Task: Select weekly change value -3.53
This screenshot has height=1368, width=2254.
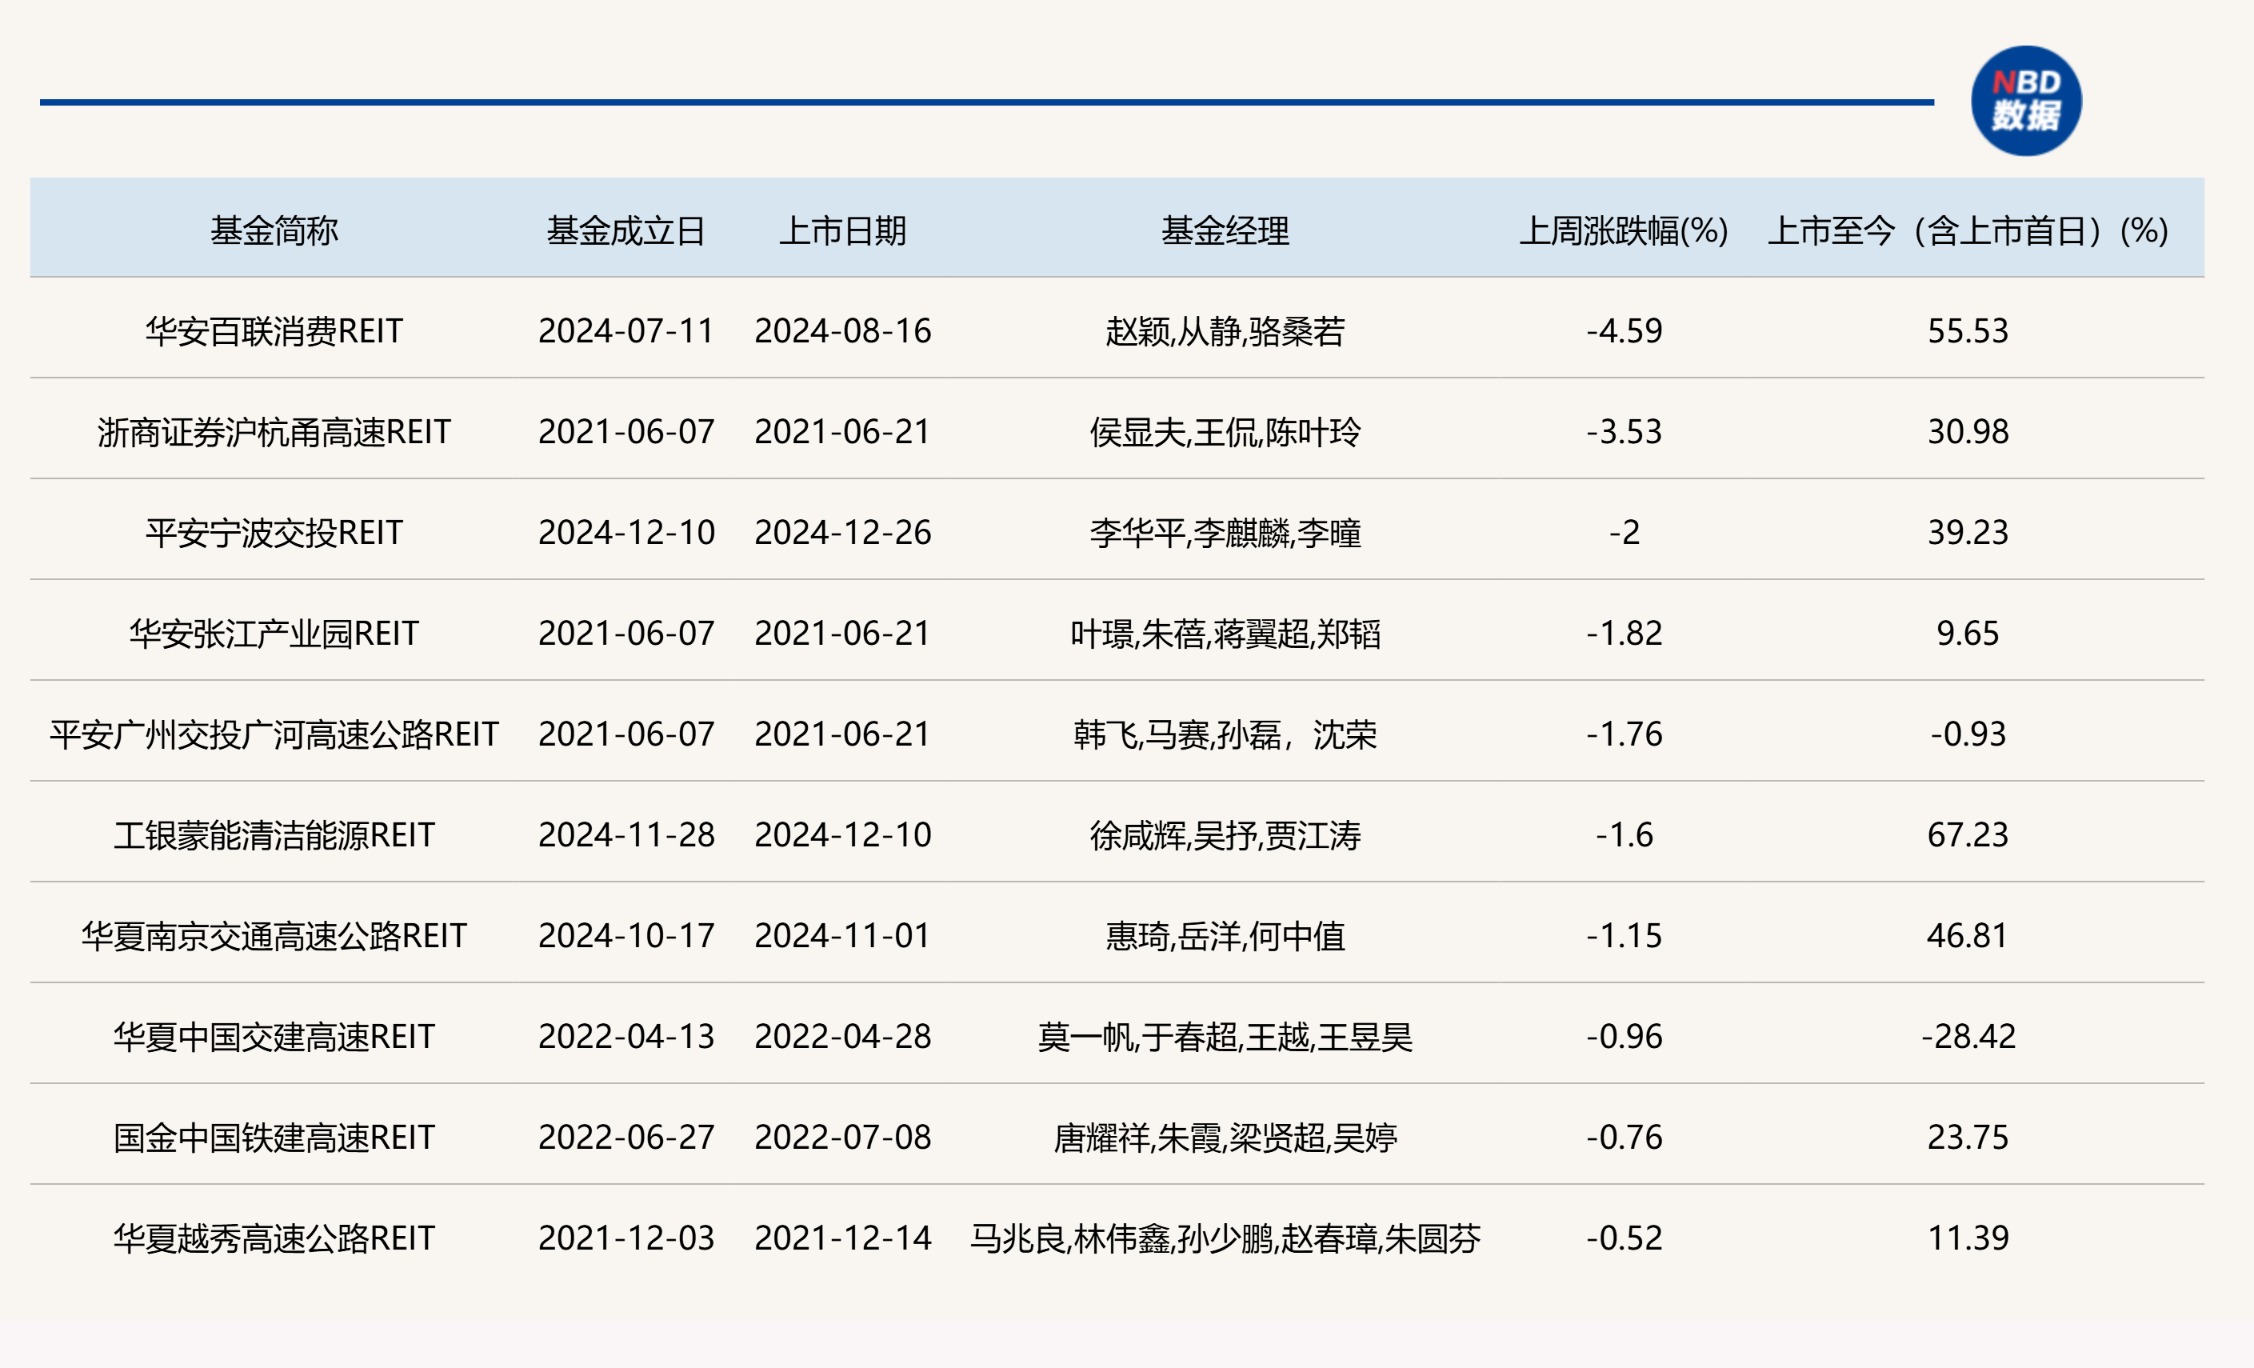Action: [1624, 432]
